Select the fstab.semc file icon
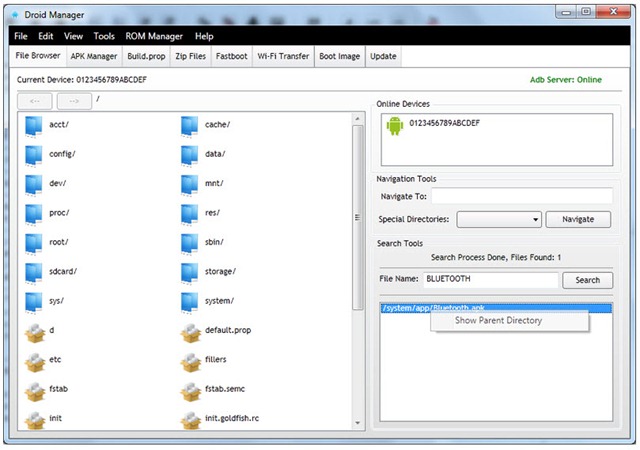Screen dimensions: 640x450 191,392
